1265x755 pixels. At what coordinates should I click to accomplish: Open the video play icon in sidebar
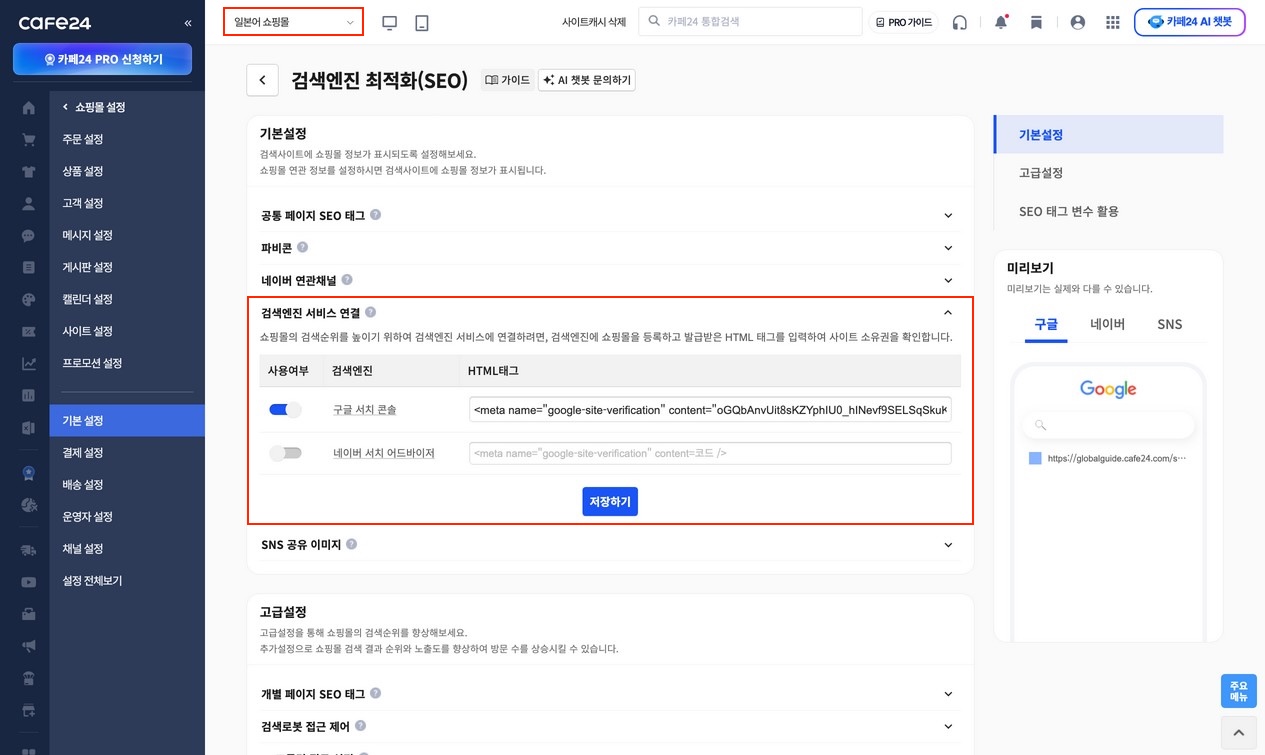pyautogui.click(x=28, y=581)
